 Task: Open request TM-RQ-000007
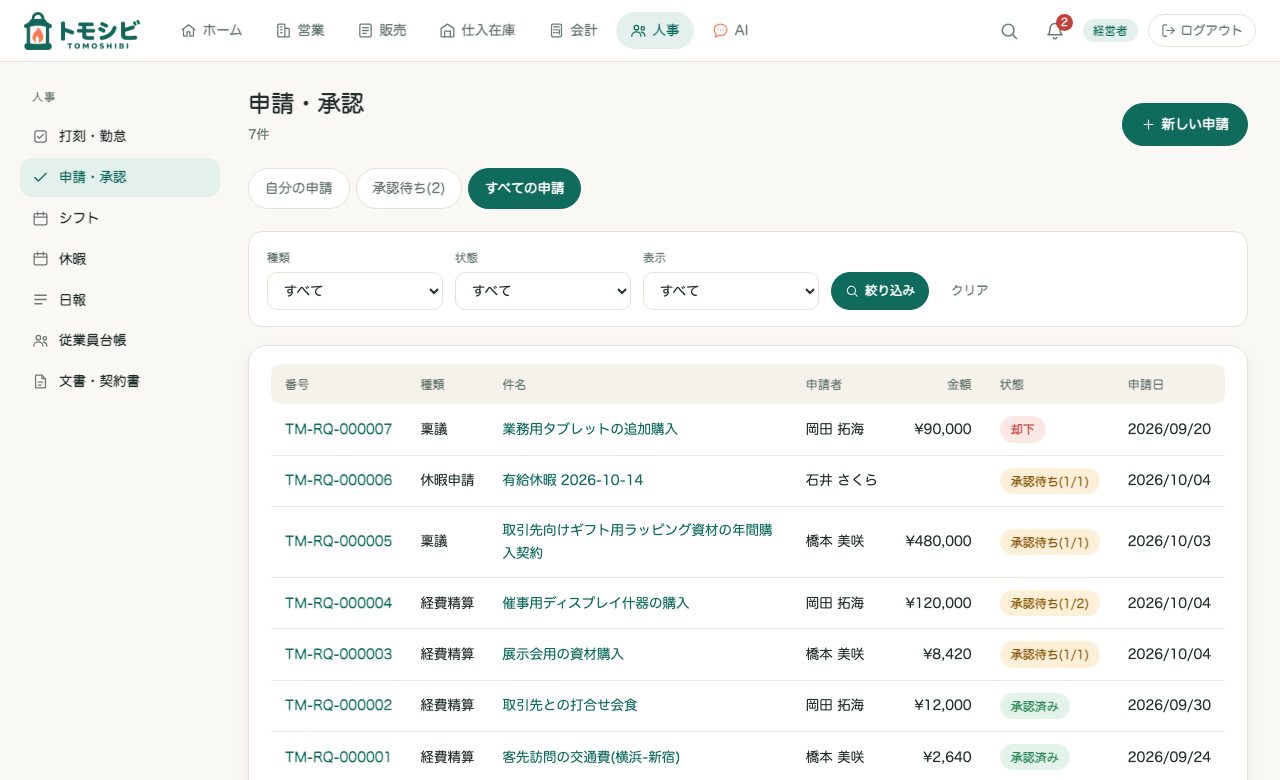pyautogui.click(x=339, y=429)
